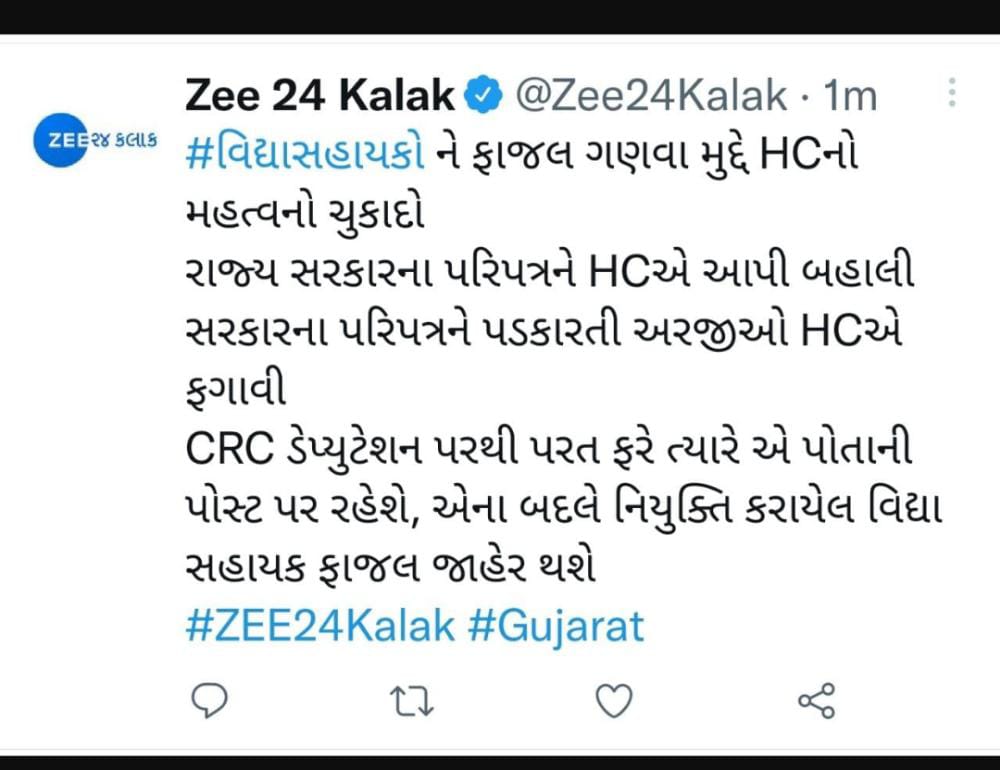The height and width of the screenshot is (770, 1000).
Task: Click the word 'ફગાવી' in the tweet
Action: coord(235,390)
